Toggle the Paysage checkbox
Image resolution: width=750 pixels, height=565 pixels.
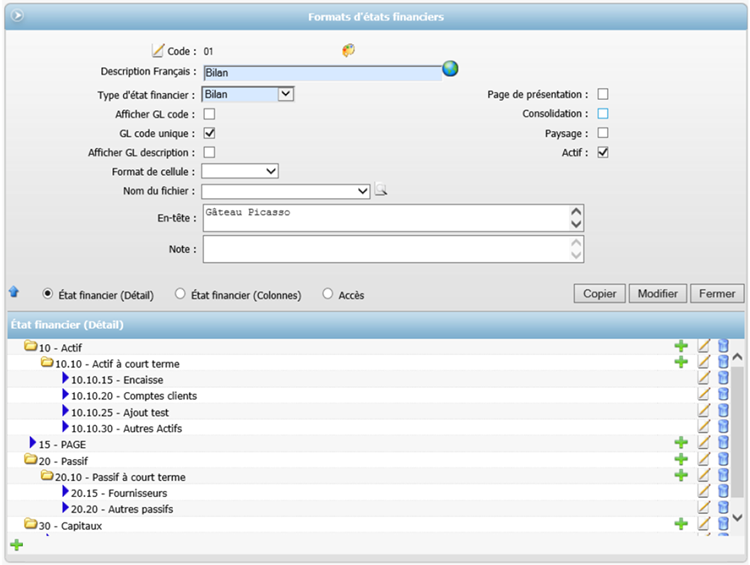603,133
